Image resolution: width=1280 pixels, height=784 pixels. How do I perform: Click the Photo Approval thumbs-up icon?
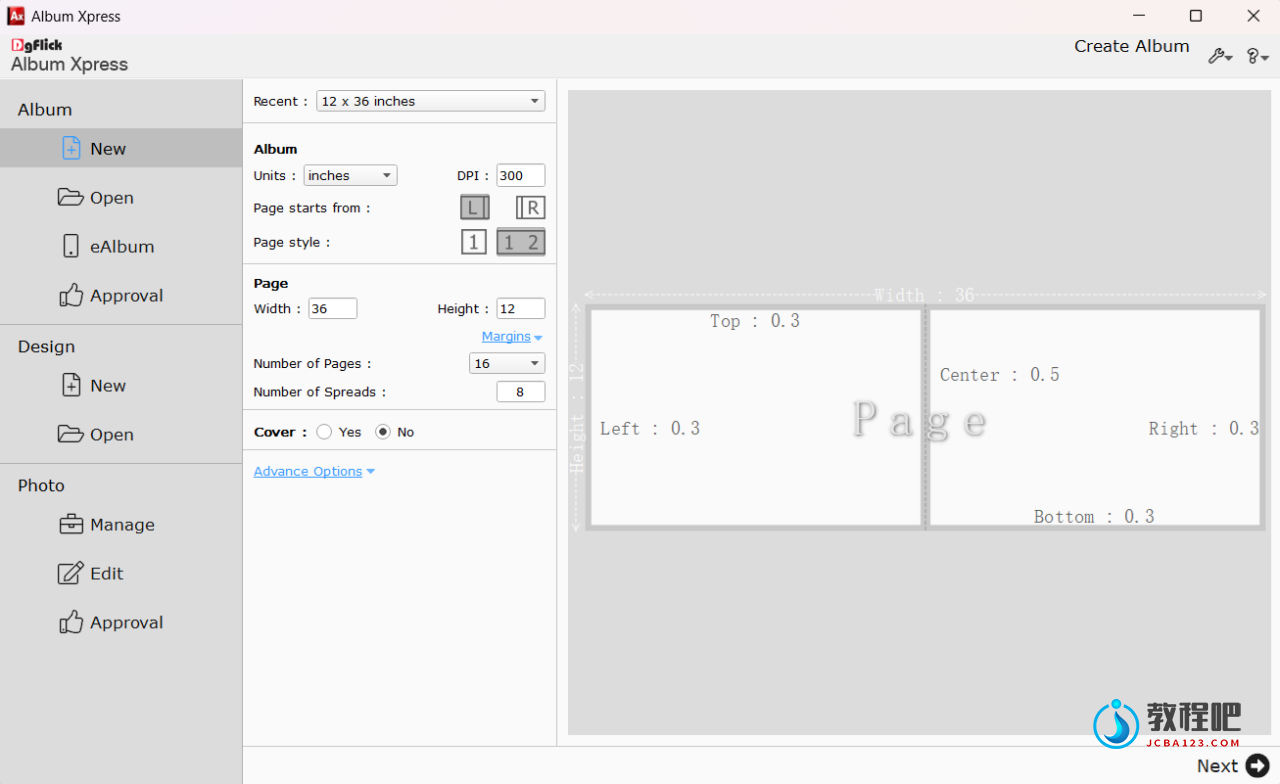[71, 622]
